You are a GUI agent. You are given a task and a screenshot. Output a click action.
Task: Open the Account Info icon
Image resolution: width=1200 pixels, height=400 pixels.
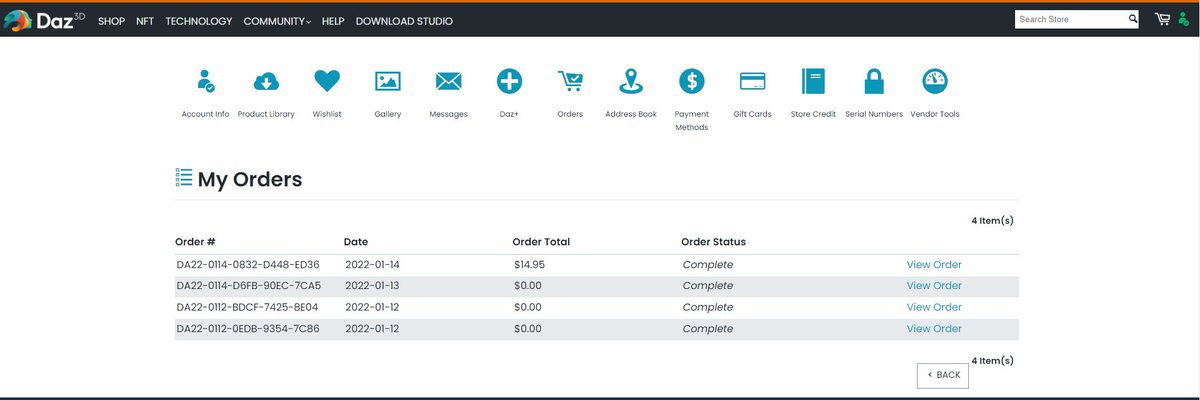206,81
